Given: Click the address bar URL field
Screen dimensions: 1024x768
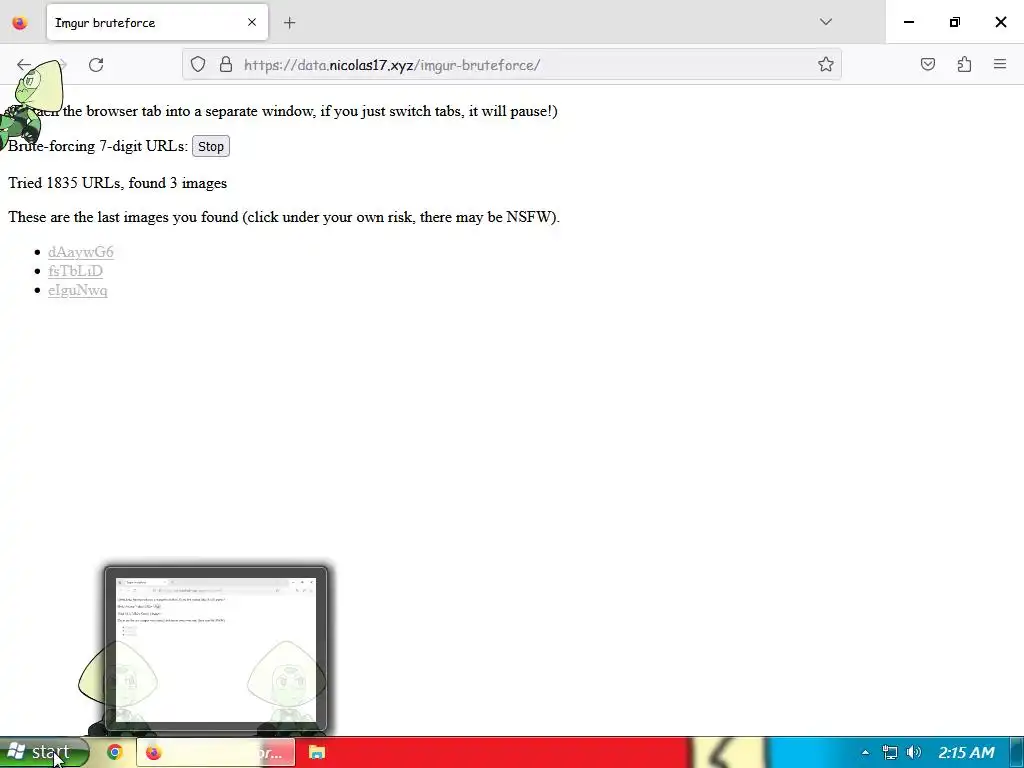Looking at the screenshot, I should tap(511, 65).
